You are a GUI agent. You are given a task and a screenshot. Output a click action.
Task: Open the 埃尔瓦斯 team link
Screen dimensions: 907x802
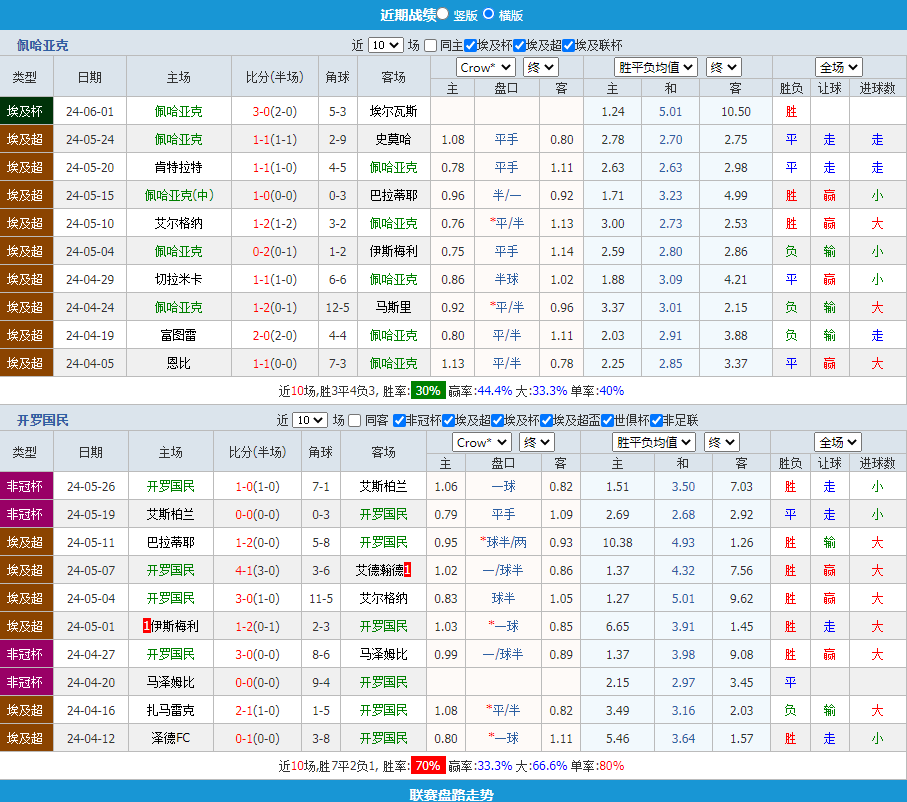394,111
